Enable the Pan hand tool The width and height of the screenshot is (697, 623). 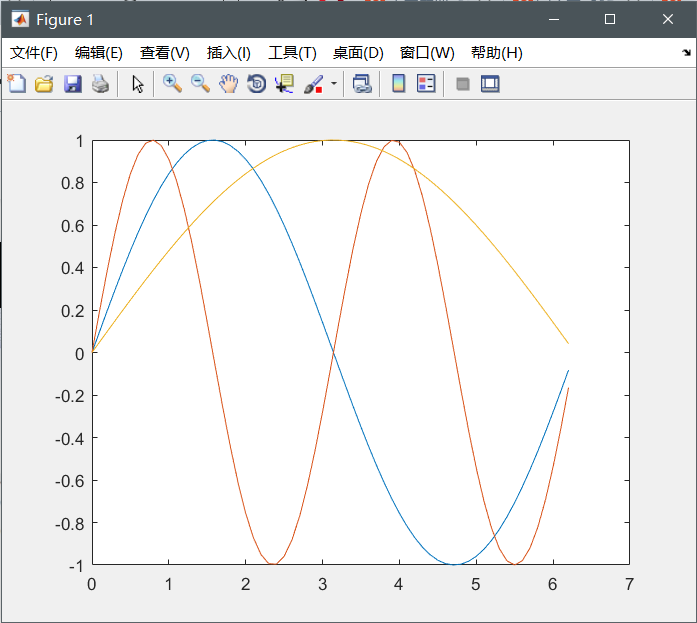228,84
